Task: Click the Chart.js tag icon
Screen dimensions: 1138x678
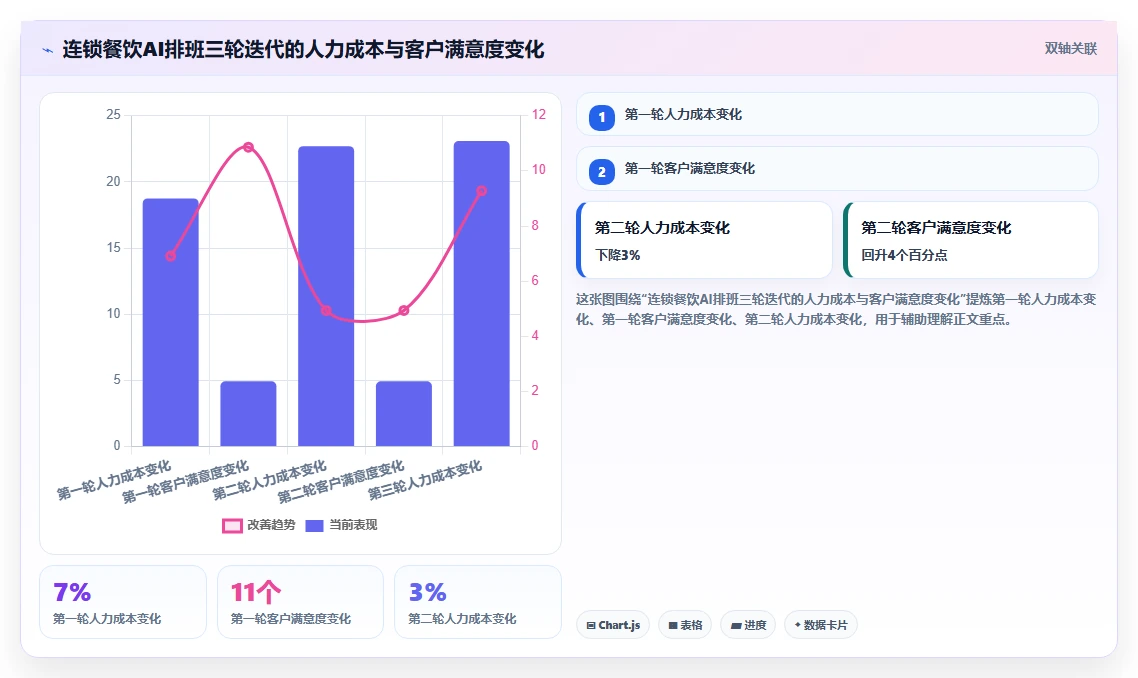Action: tap(591, 625)
